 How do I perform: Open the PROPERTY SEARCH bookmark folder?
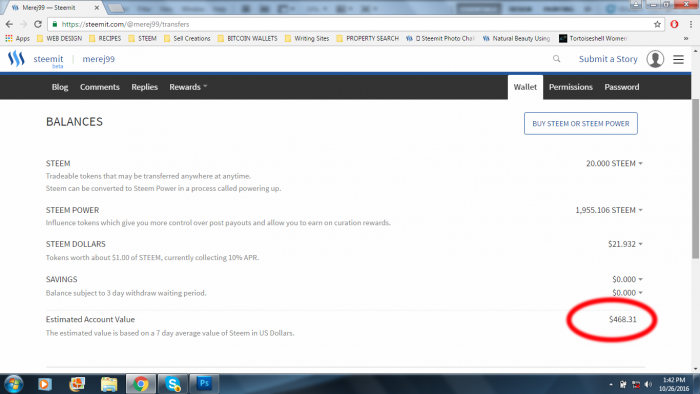(x=367, y=38)
